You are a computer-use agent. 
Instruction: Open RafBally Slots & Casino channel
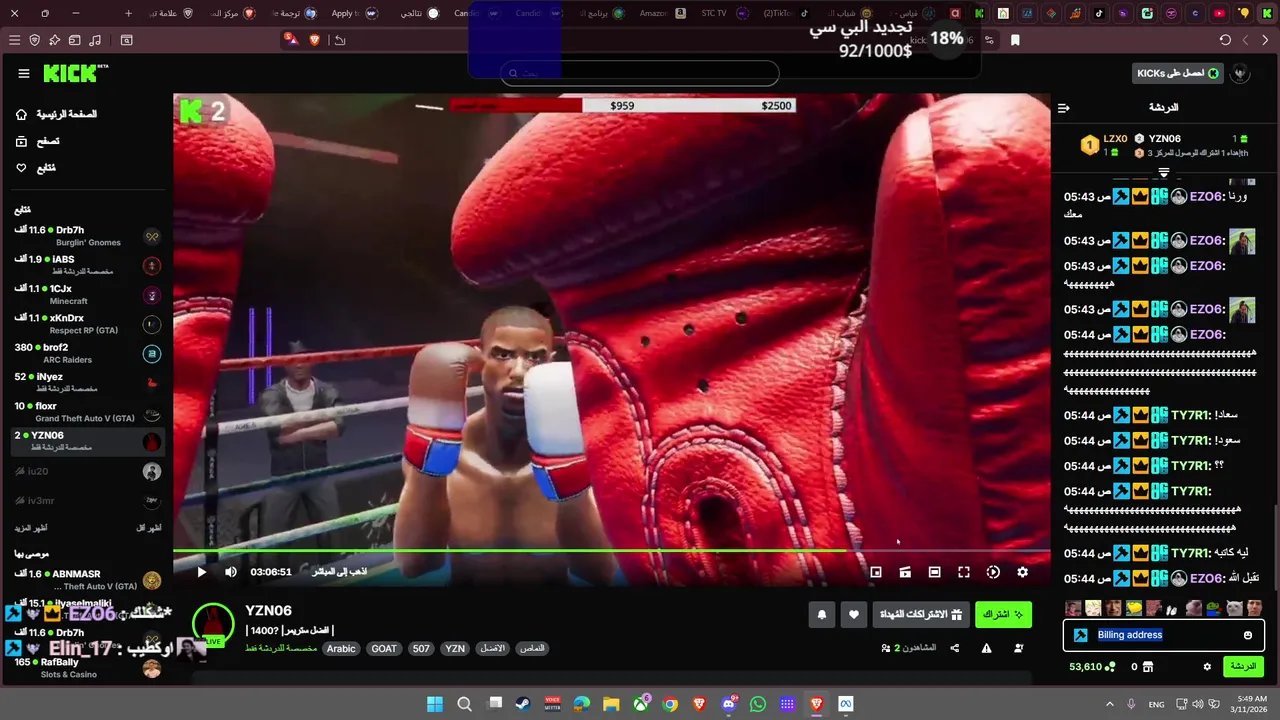tap(88, 668)
